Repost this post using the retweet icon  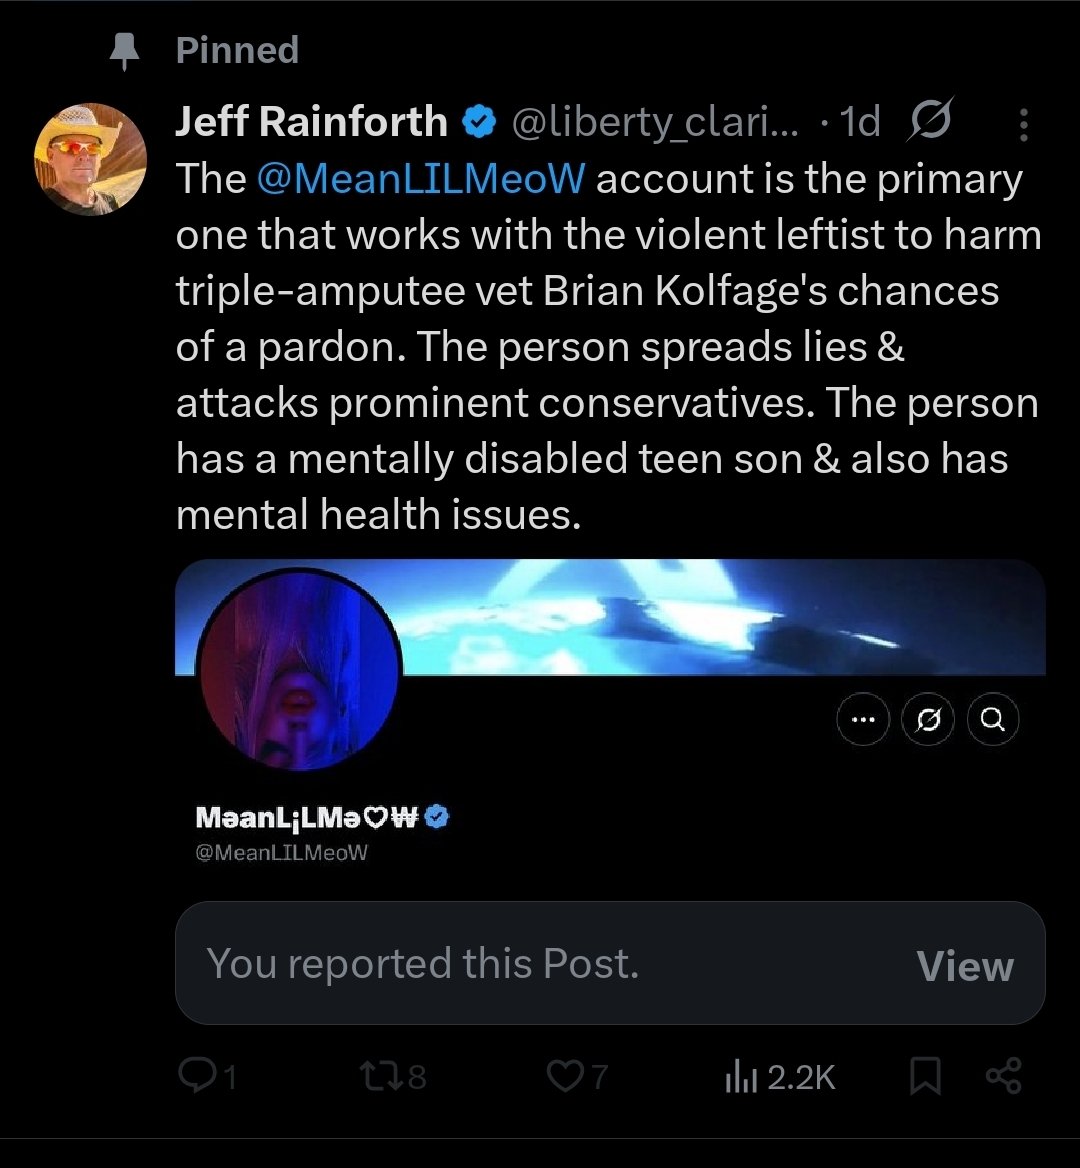(378, 1075)
